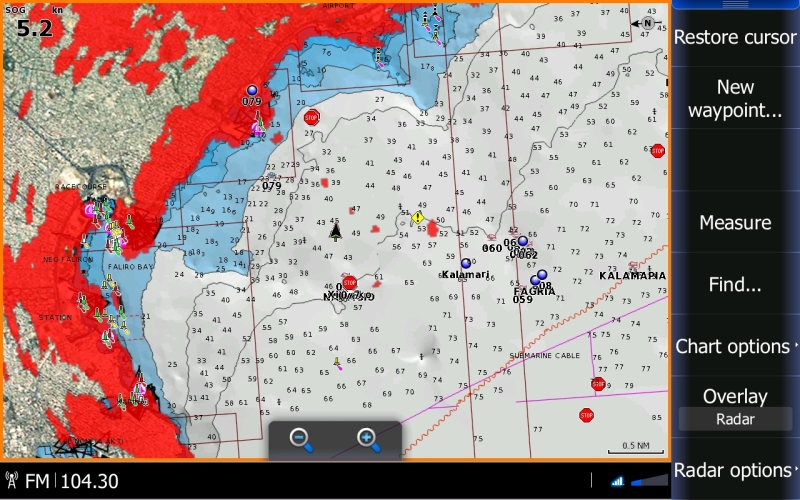Click the north-up compass indicator
The image size is (800, 500).
[647, 22]
